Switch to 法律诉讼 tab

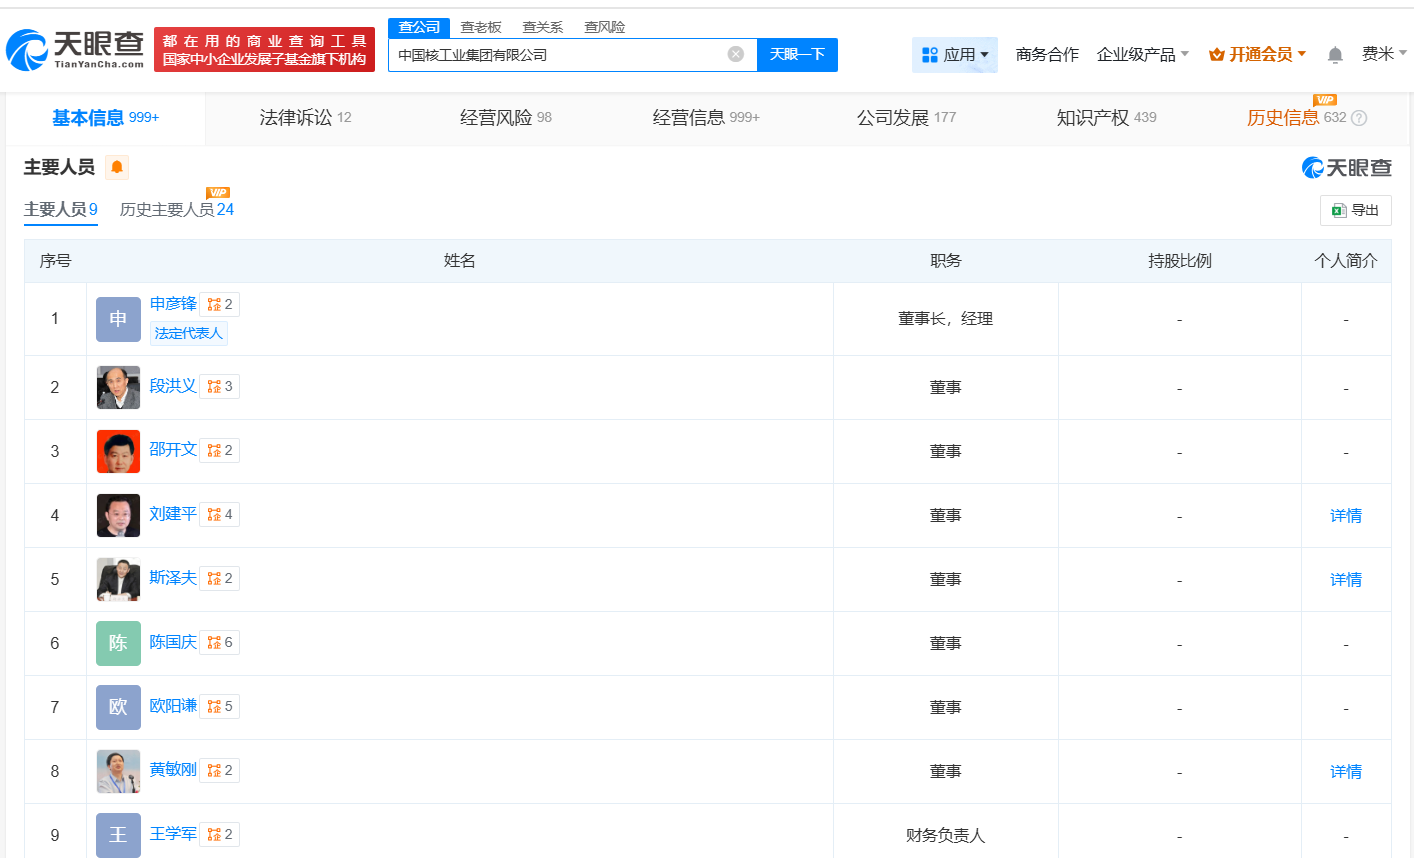click(x=304, y=118)
